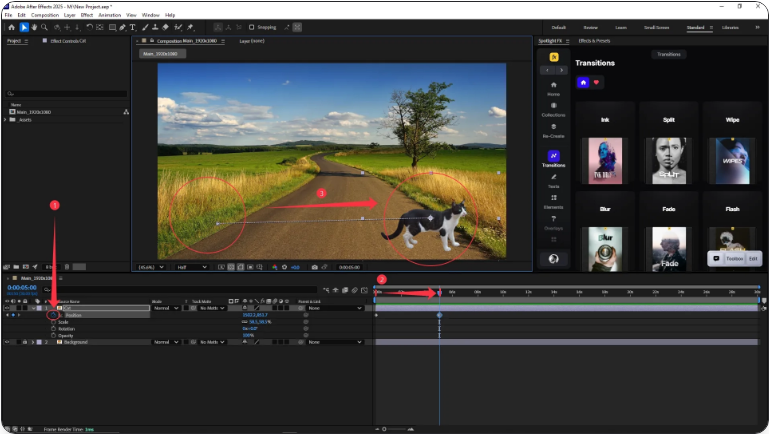Open the viewer resolution Half dropdown
The height and width of the screenshot is (434, 769).
(x=190, y=267)
